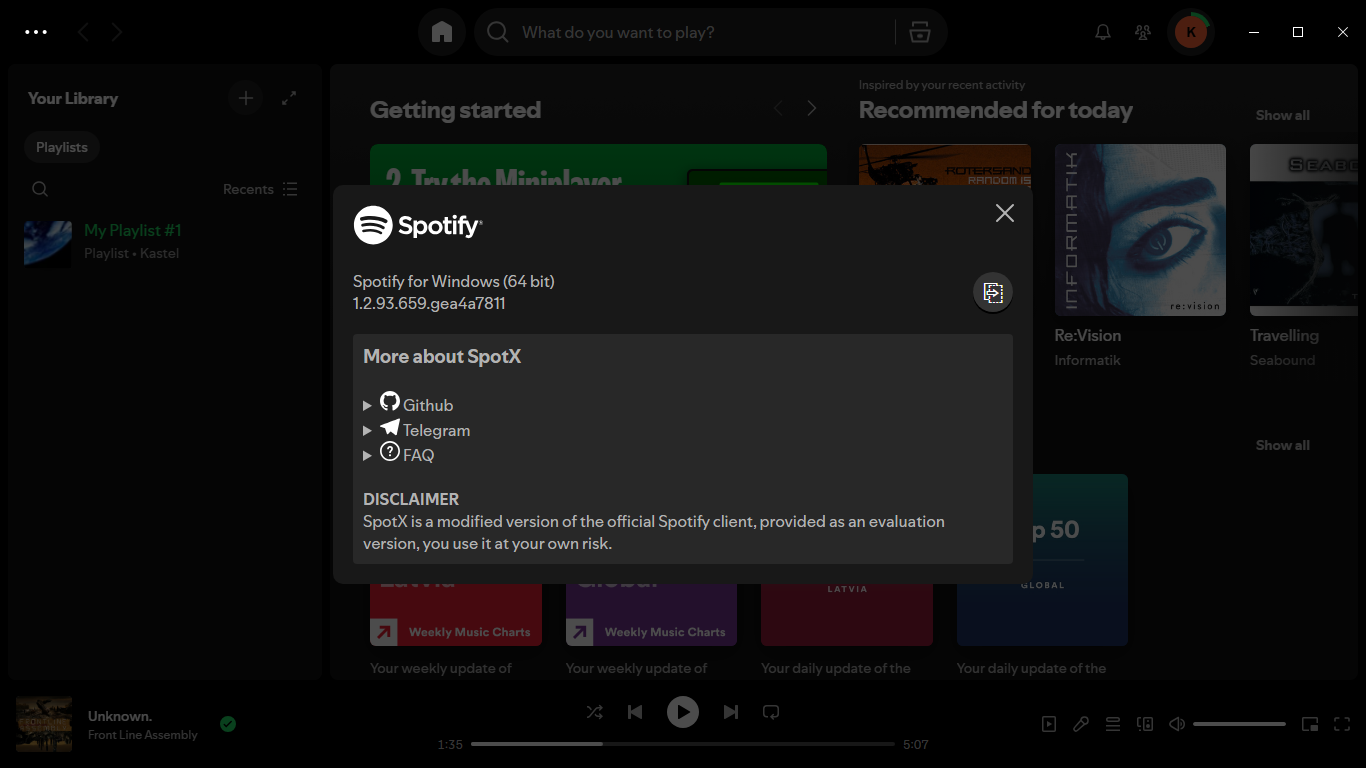This screenshot has height=768, width=1366.
Task: Expand the Telegram section
Action: [x=416, y=428]
